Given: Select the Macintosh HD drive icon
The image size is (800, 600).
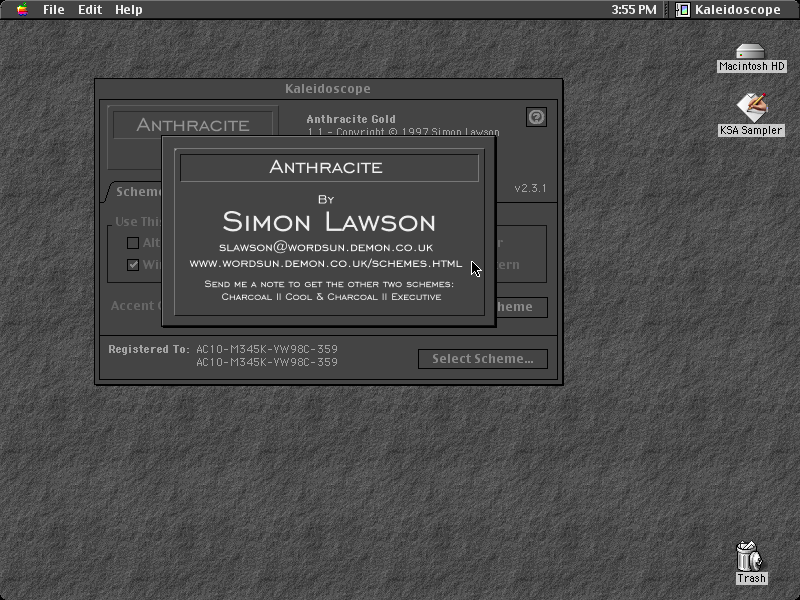Looking at the screenshot, I should pos(751,58).
